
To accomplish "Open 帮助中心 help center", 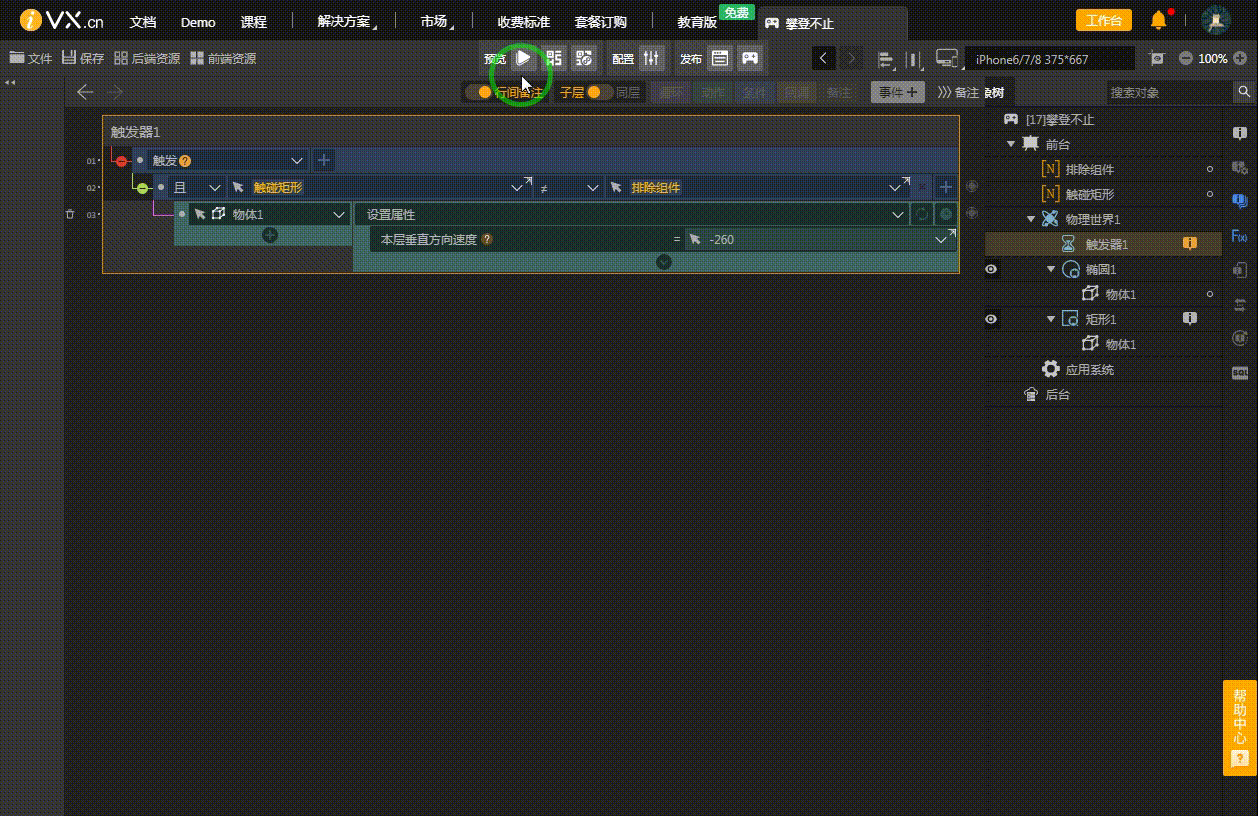I will (1240, 728).
